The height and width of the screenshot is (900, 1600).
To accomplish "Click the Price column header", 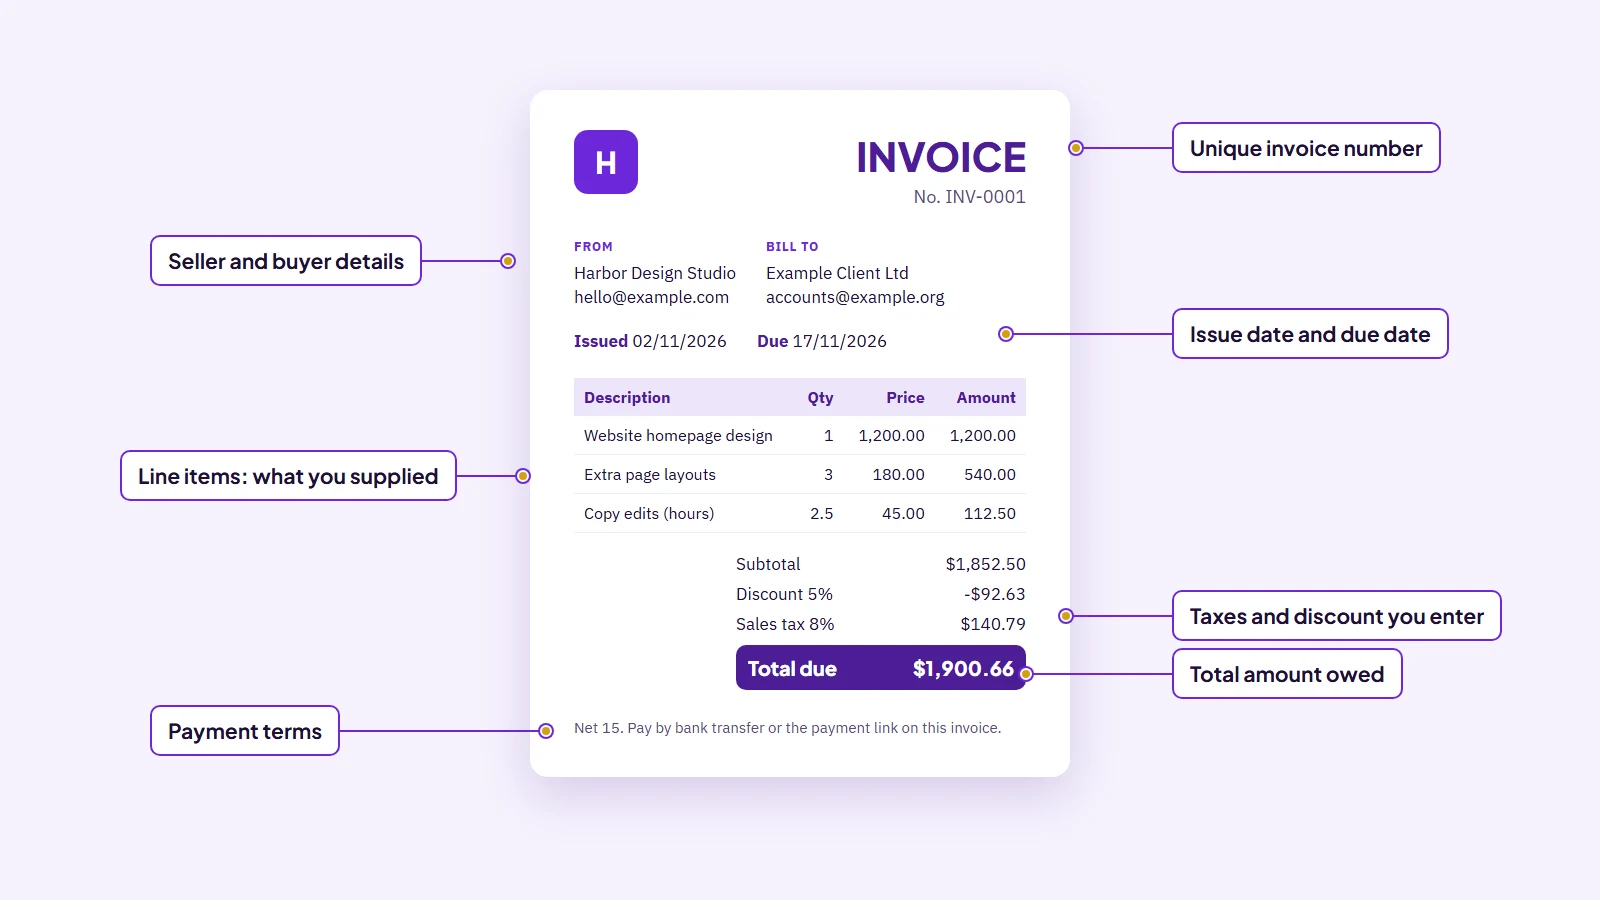I will [x=905, y=397].
